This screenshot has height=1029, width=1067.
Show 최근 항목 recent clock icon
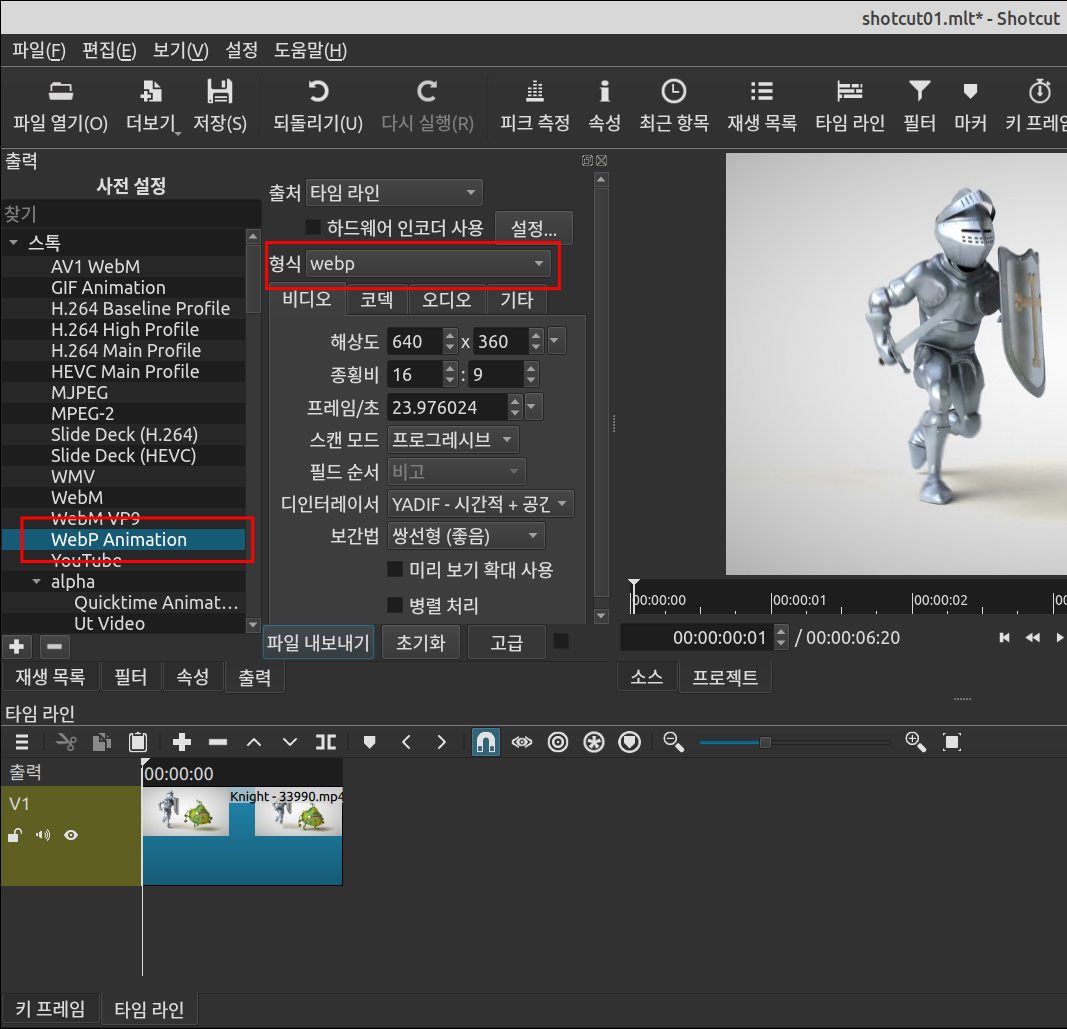[674, 106]
